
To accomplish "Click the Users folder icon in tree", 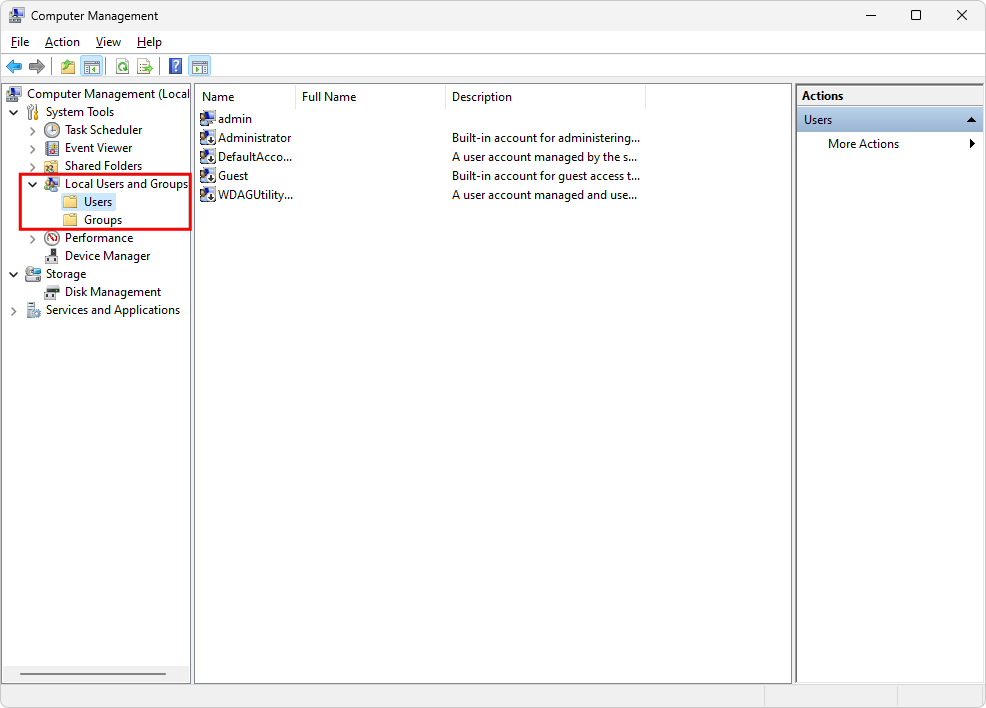I will point(70,202).
